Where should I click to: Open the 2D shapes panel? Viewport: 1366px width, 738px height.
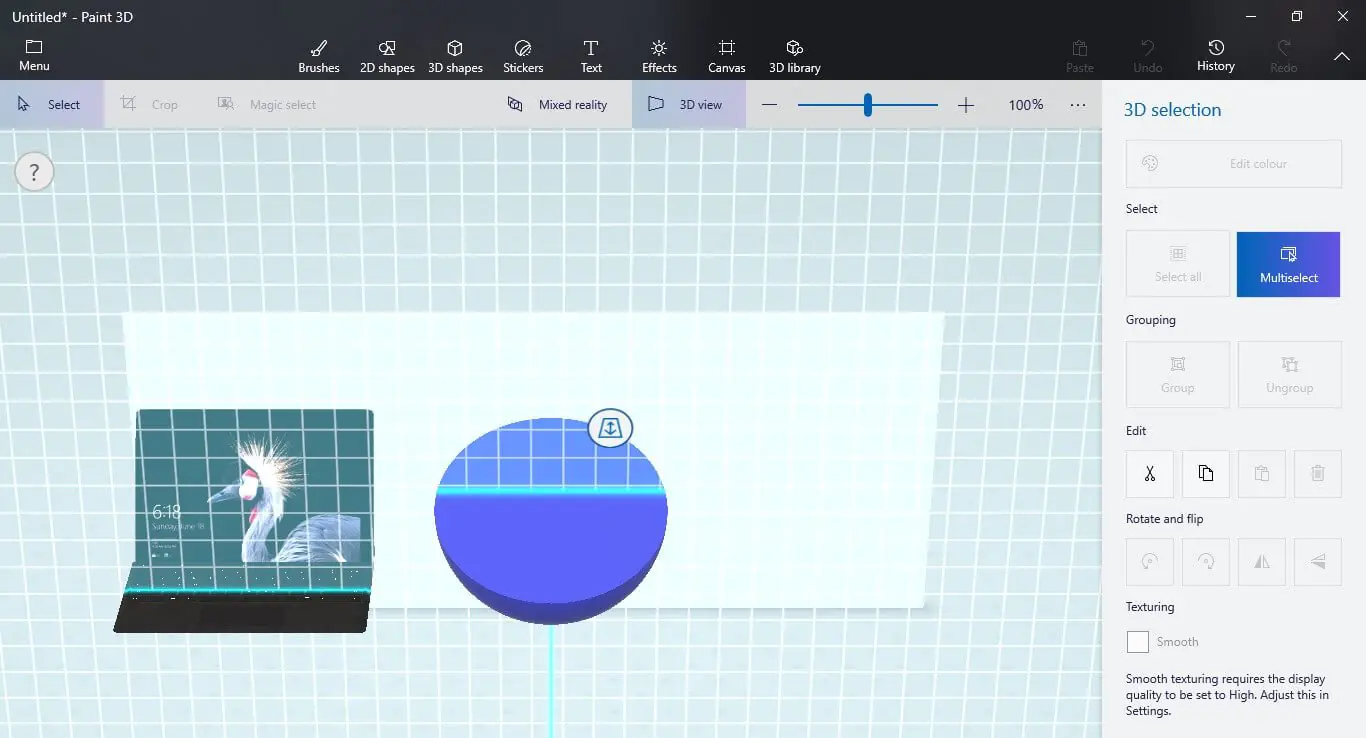pos(387,56)
